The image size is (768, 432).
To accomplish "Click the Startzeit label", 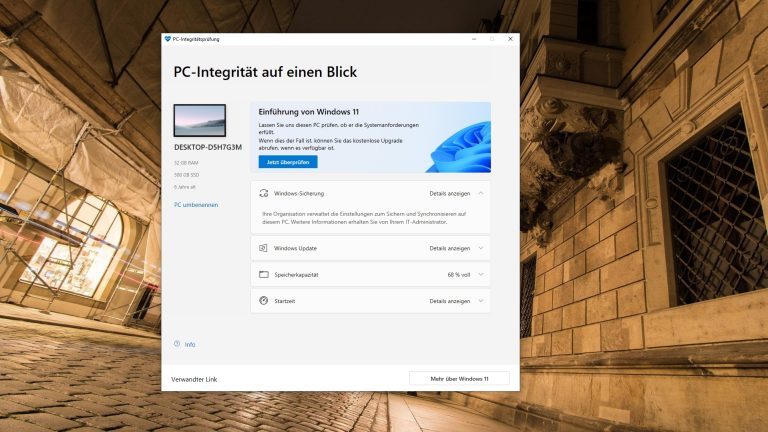I will (x=285, y=301).
